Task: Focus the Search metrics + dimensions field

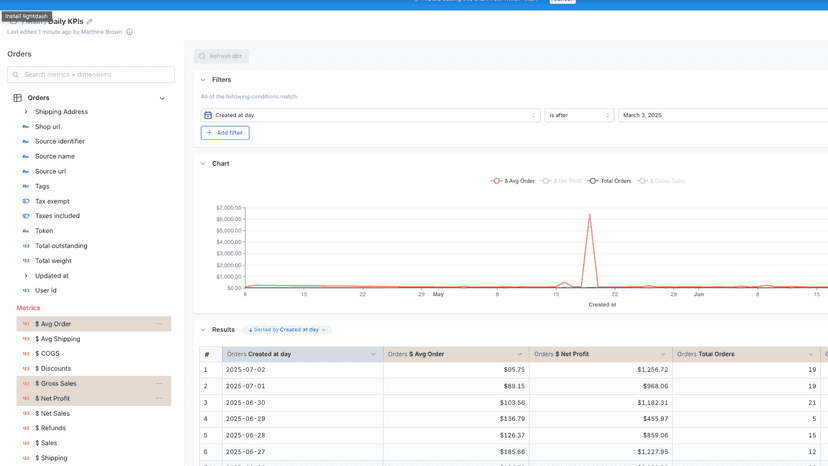Action: [91, 74]
